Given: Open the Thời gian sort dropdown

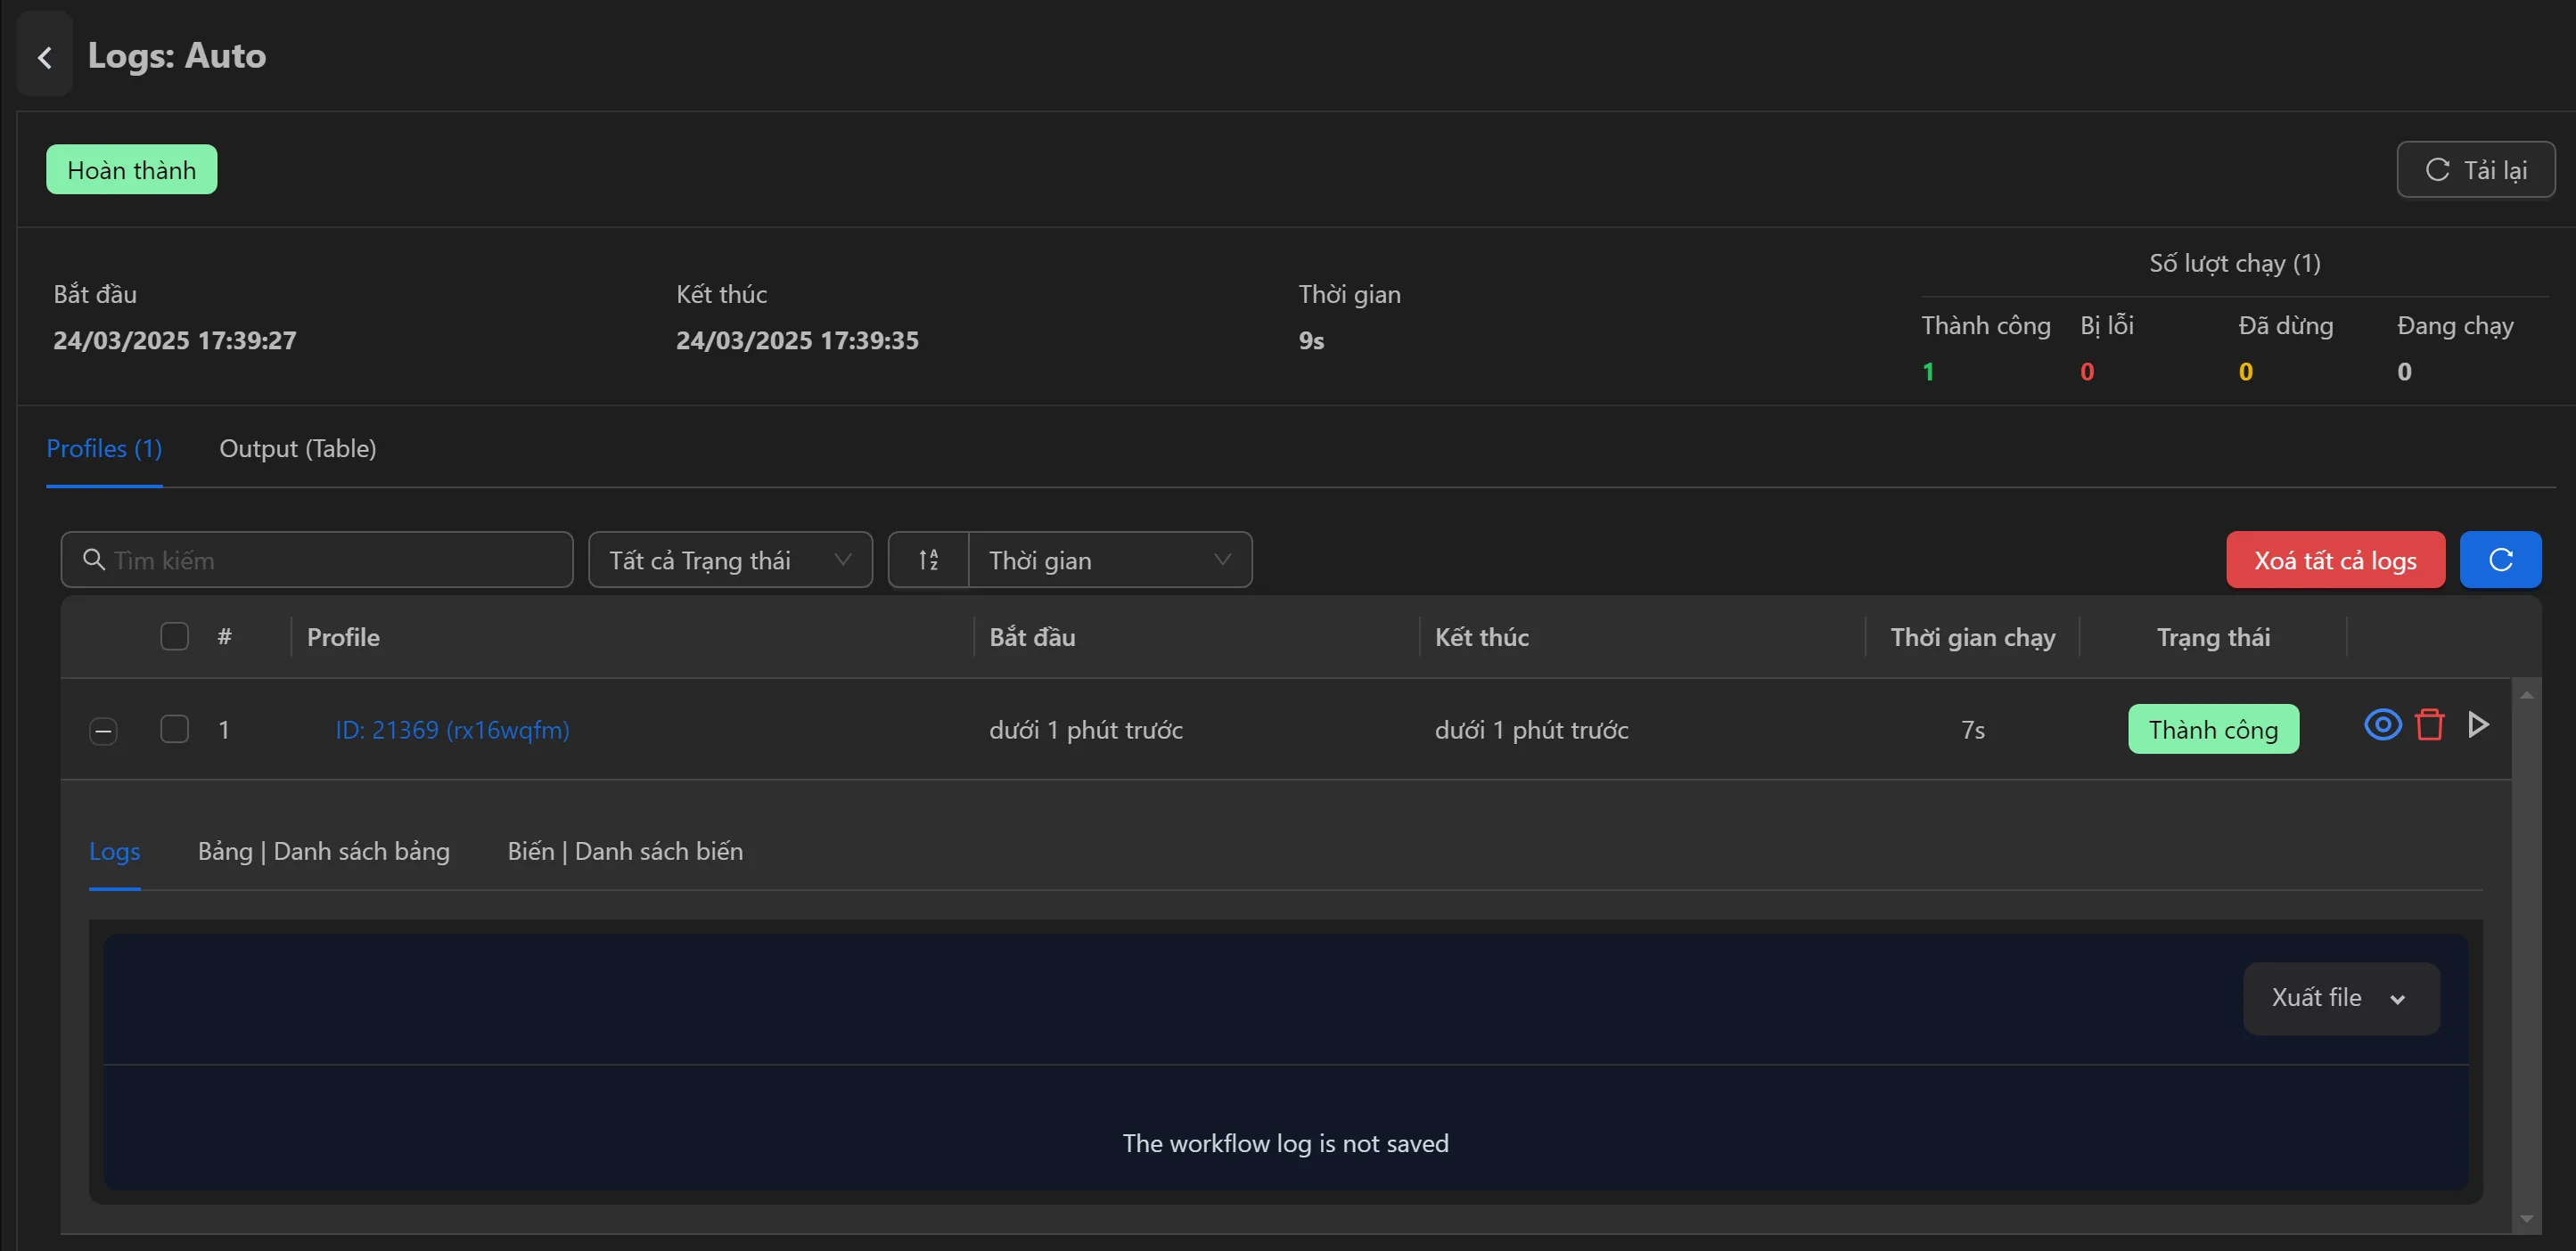Looking at the screenshot, I should pyautogui.click(x=1110, y=560).
